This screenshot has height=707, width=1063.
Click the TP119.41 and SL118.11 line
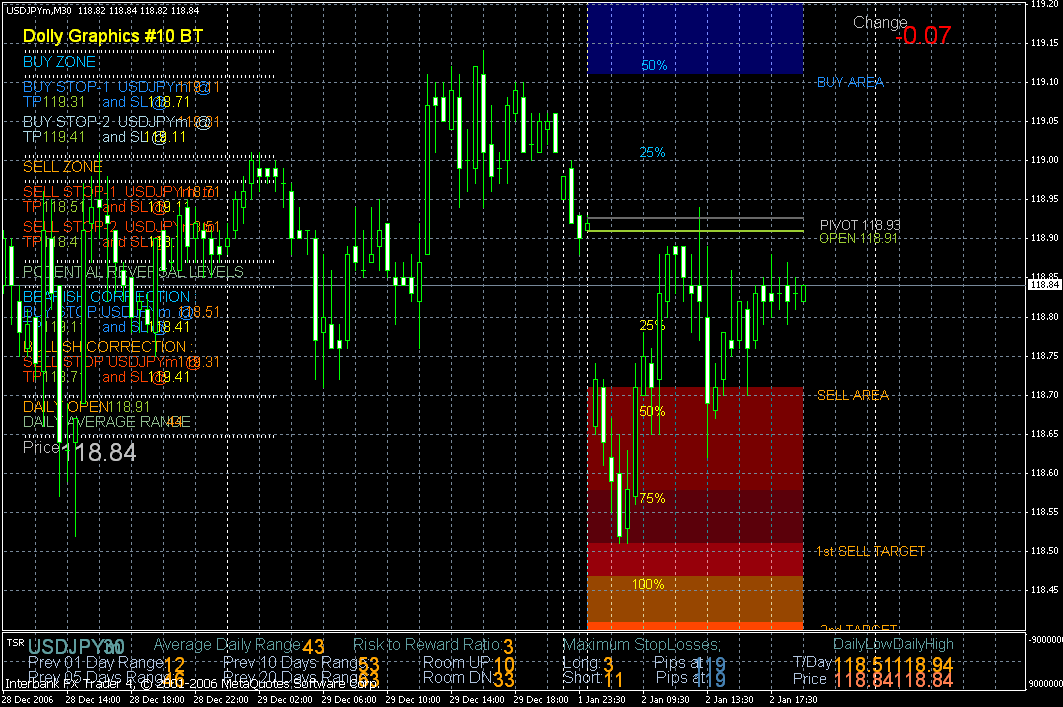[x=104, y=137]
